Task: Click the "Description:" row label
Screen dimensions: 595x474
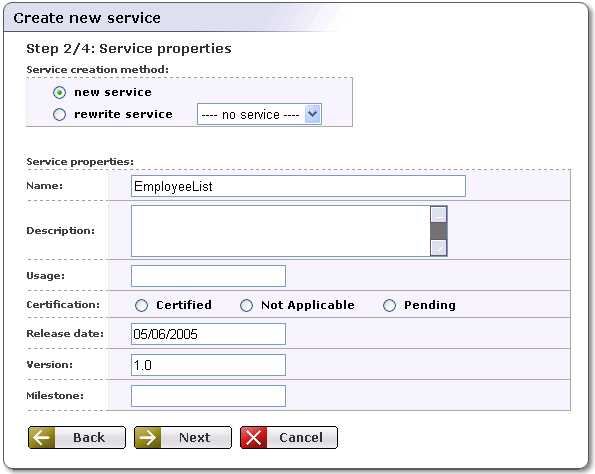Action: 60,231
